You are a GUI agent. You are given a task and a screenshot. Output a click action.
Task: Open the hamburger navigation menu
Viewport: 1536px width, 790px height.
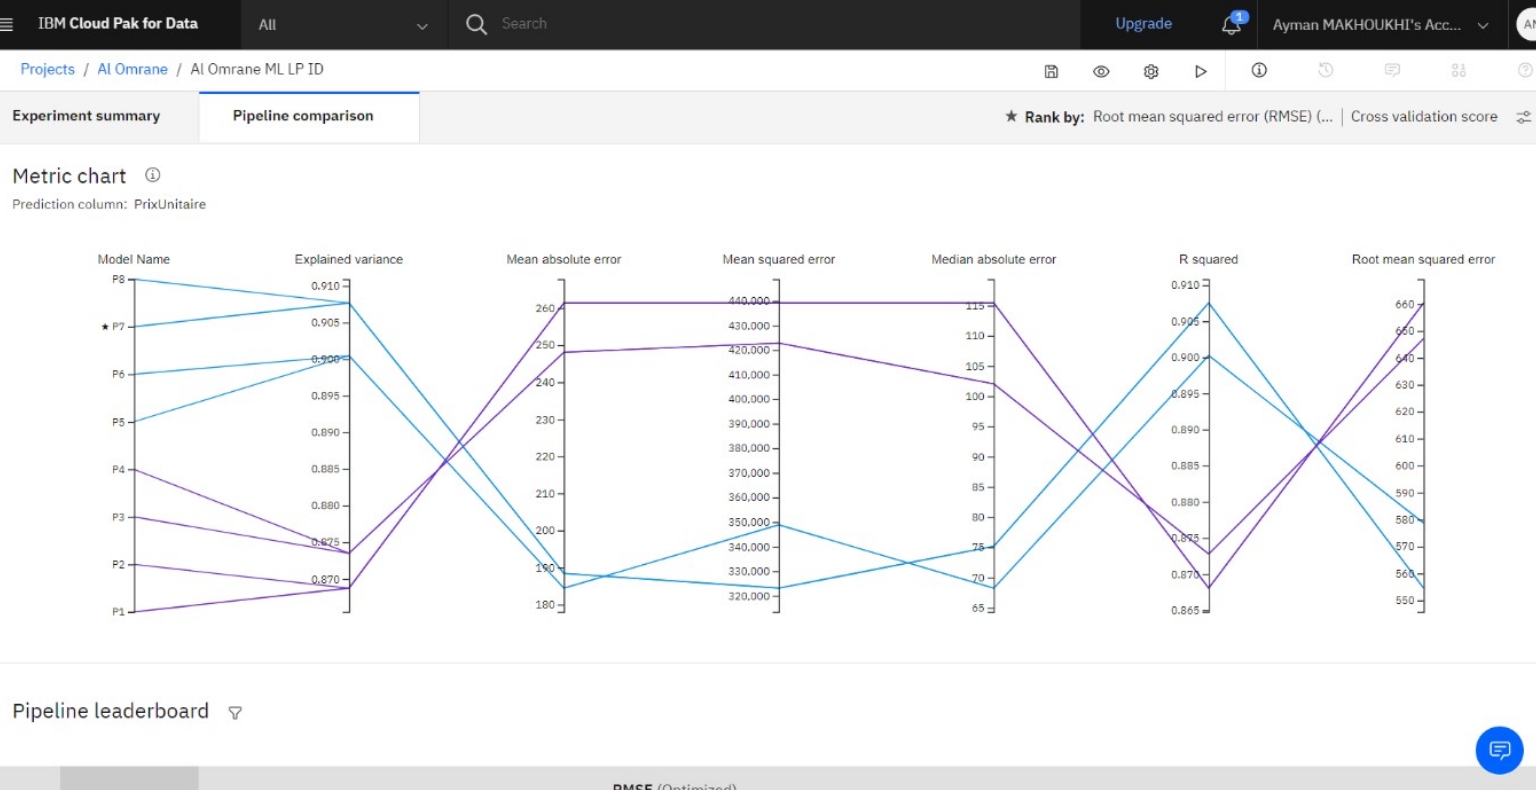[8, 24]
